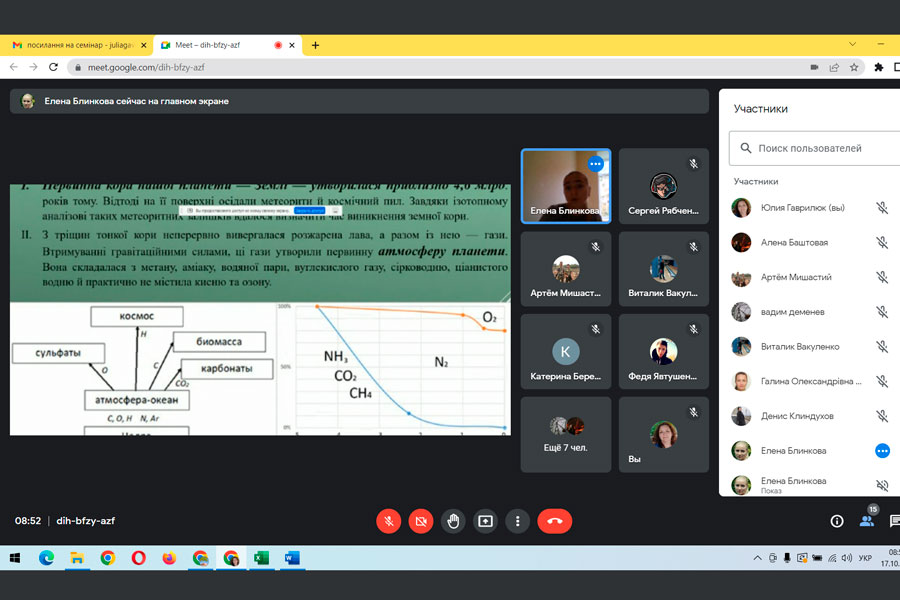
Task: Select Артём Мишастий in participant list
Action: click(809, 277)
